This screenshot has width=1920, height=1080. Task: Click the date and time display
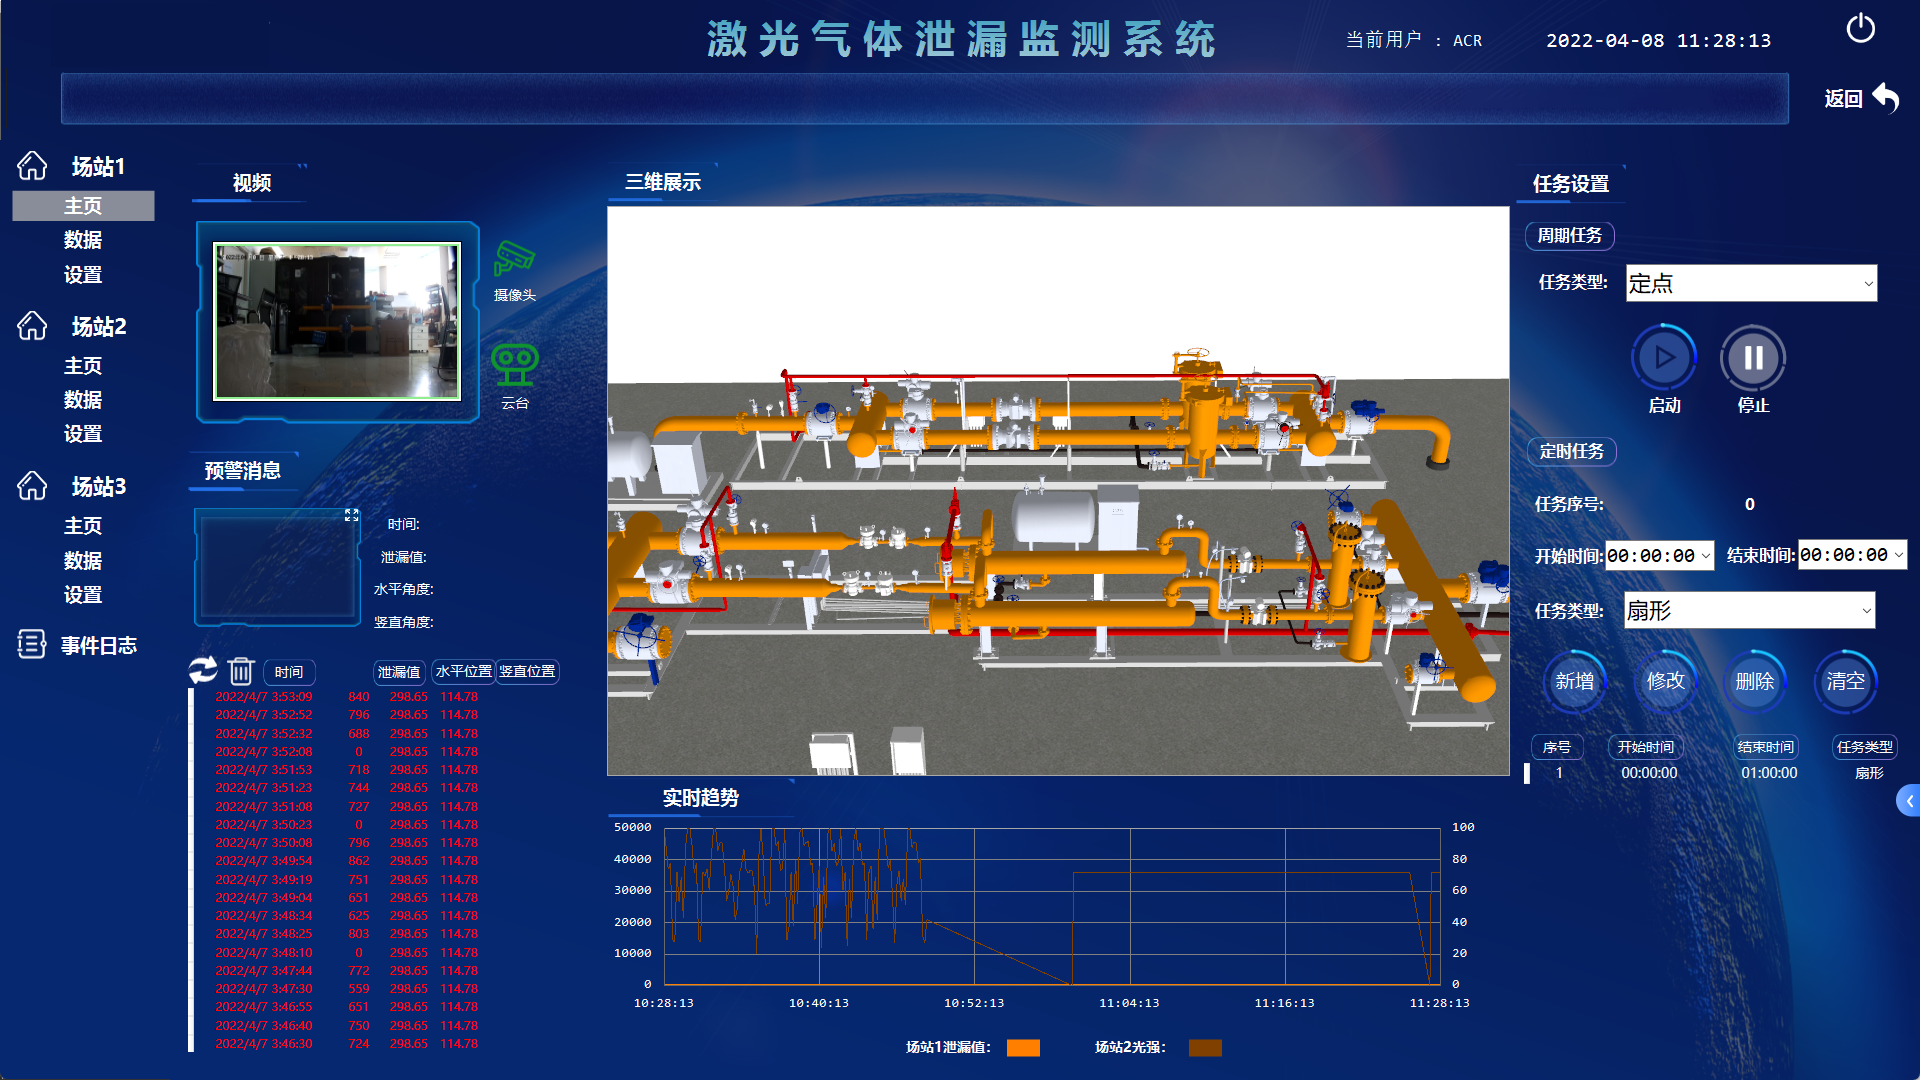pos(1659,41)
